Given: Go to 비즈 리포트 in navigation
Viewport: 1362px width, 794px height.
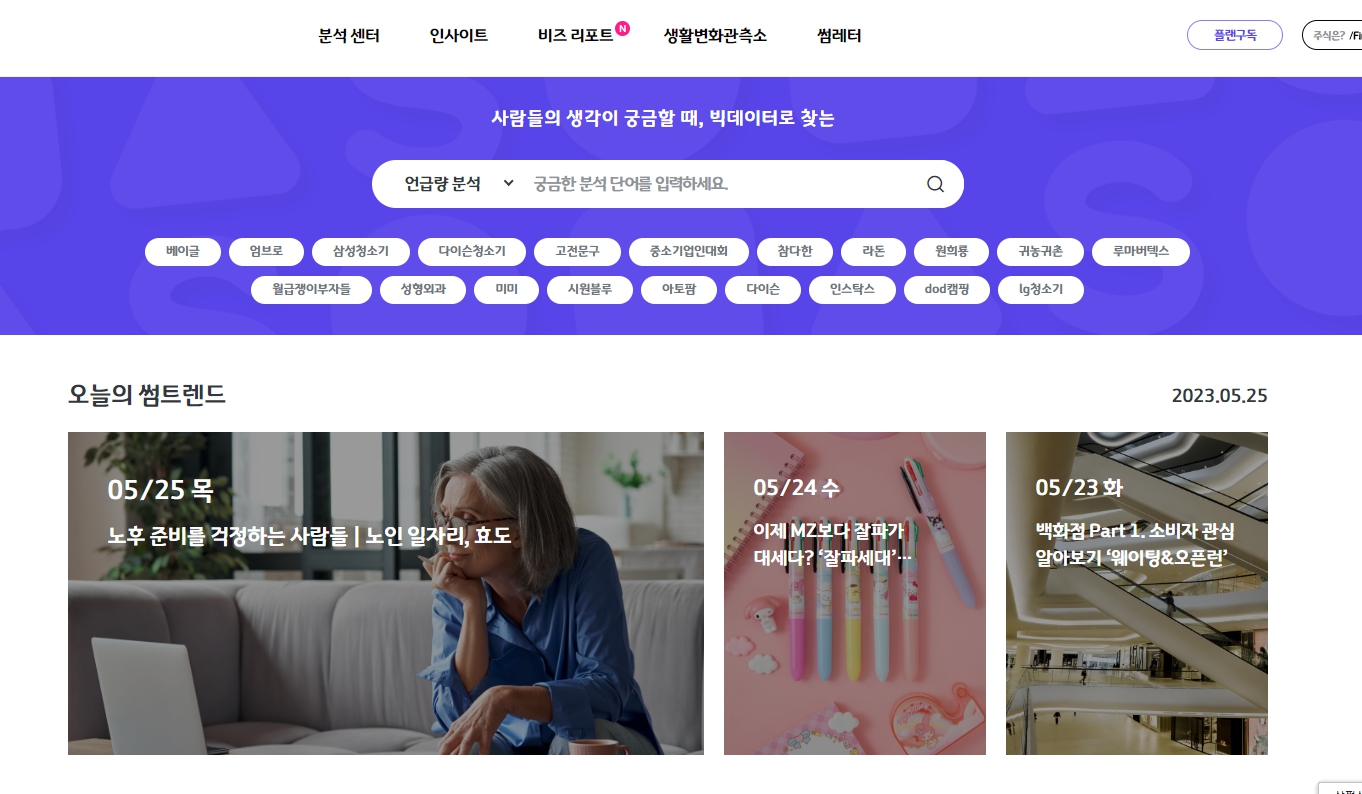Looking at the screenshot, I should tap(575, 36).
